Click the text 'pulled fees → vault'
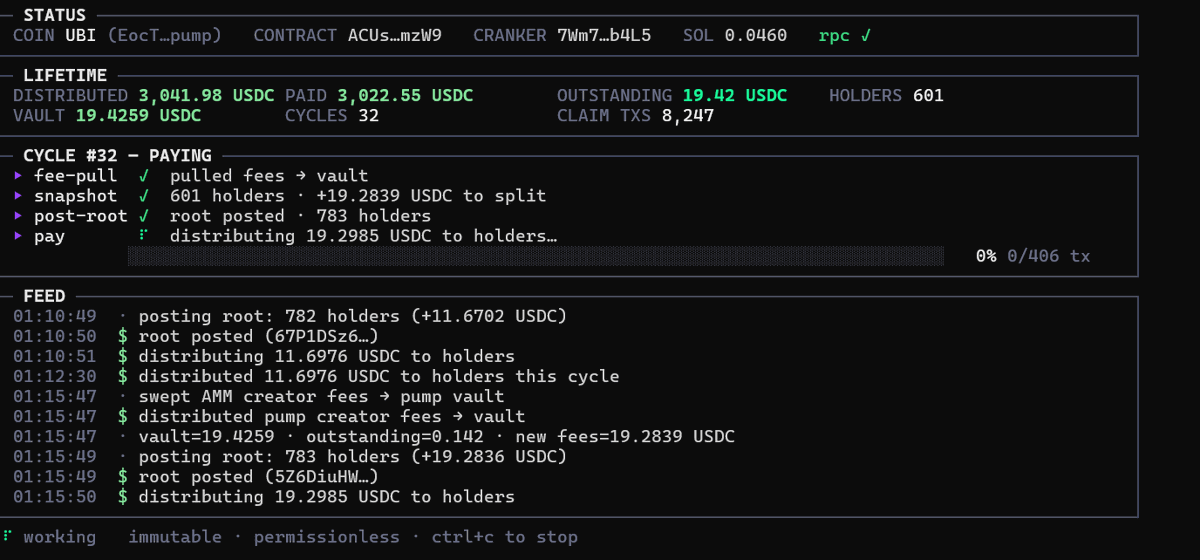Screen dimensions: 1200x560 coord(269,176)
